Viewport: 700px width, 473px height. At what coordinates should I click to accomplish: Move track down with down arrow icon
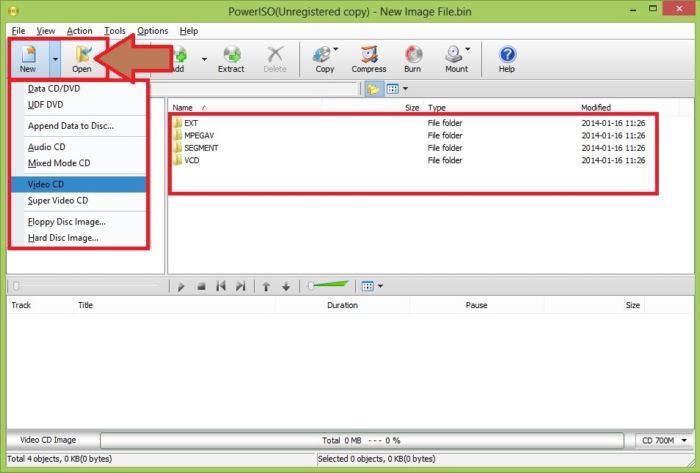point(286,286)
